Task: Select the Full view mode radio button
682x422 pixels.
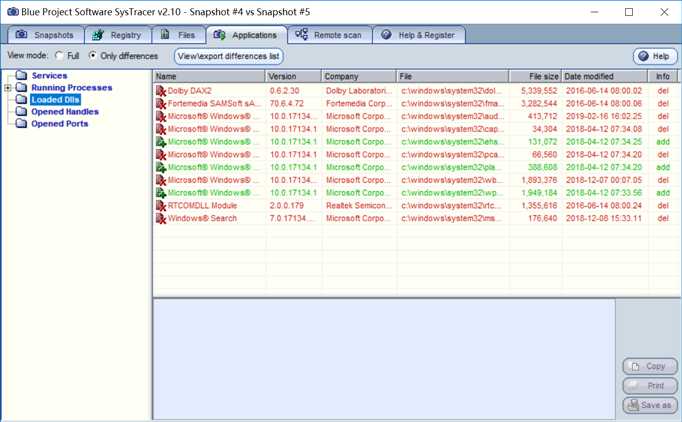Action: tap(59, 56)
